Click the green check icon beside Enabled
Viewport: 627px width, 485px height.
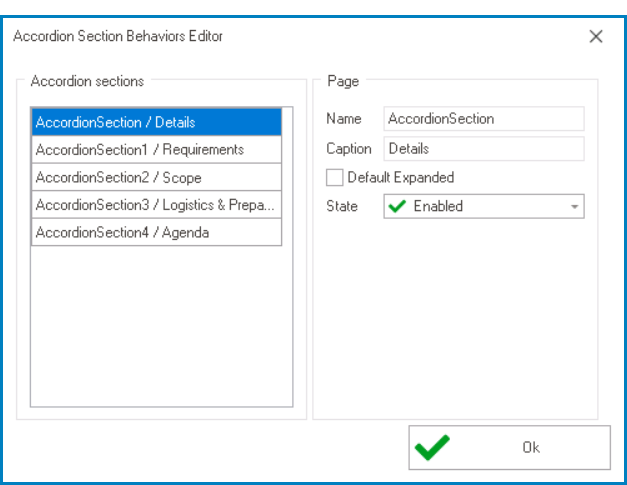pyautogui.click(x=397, y=207)
